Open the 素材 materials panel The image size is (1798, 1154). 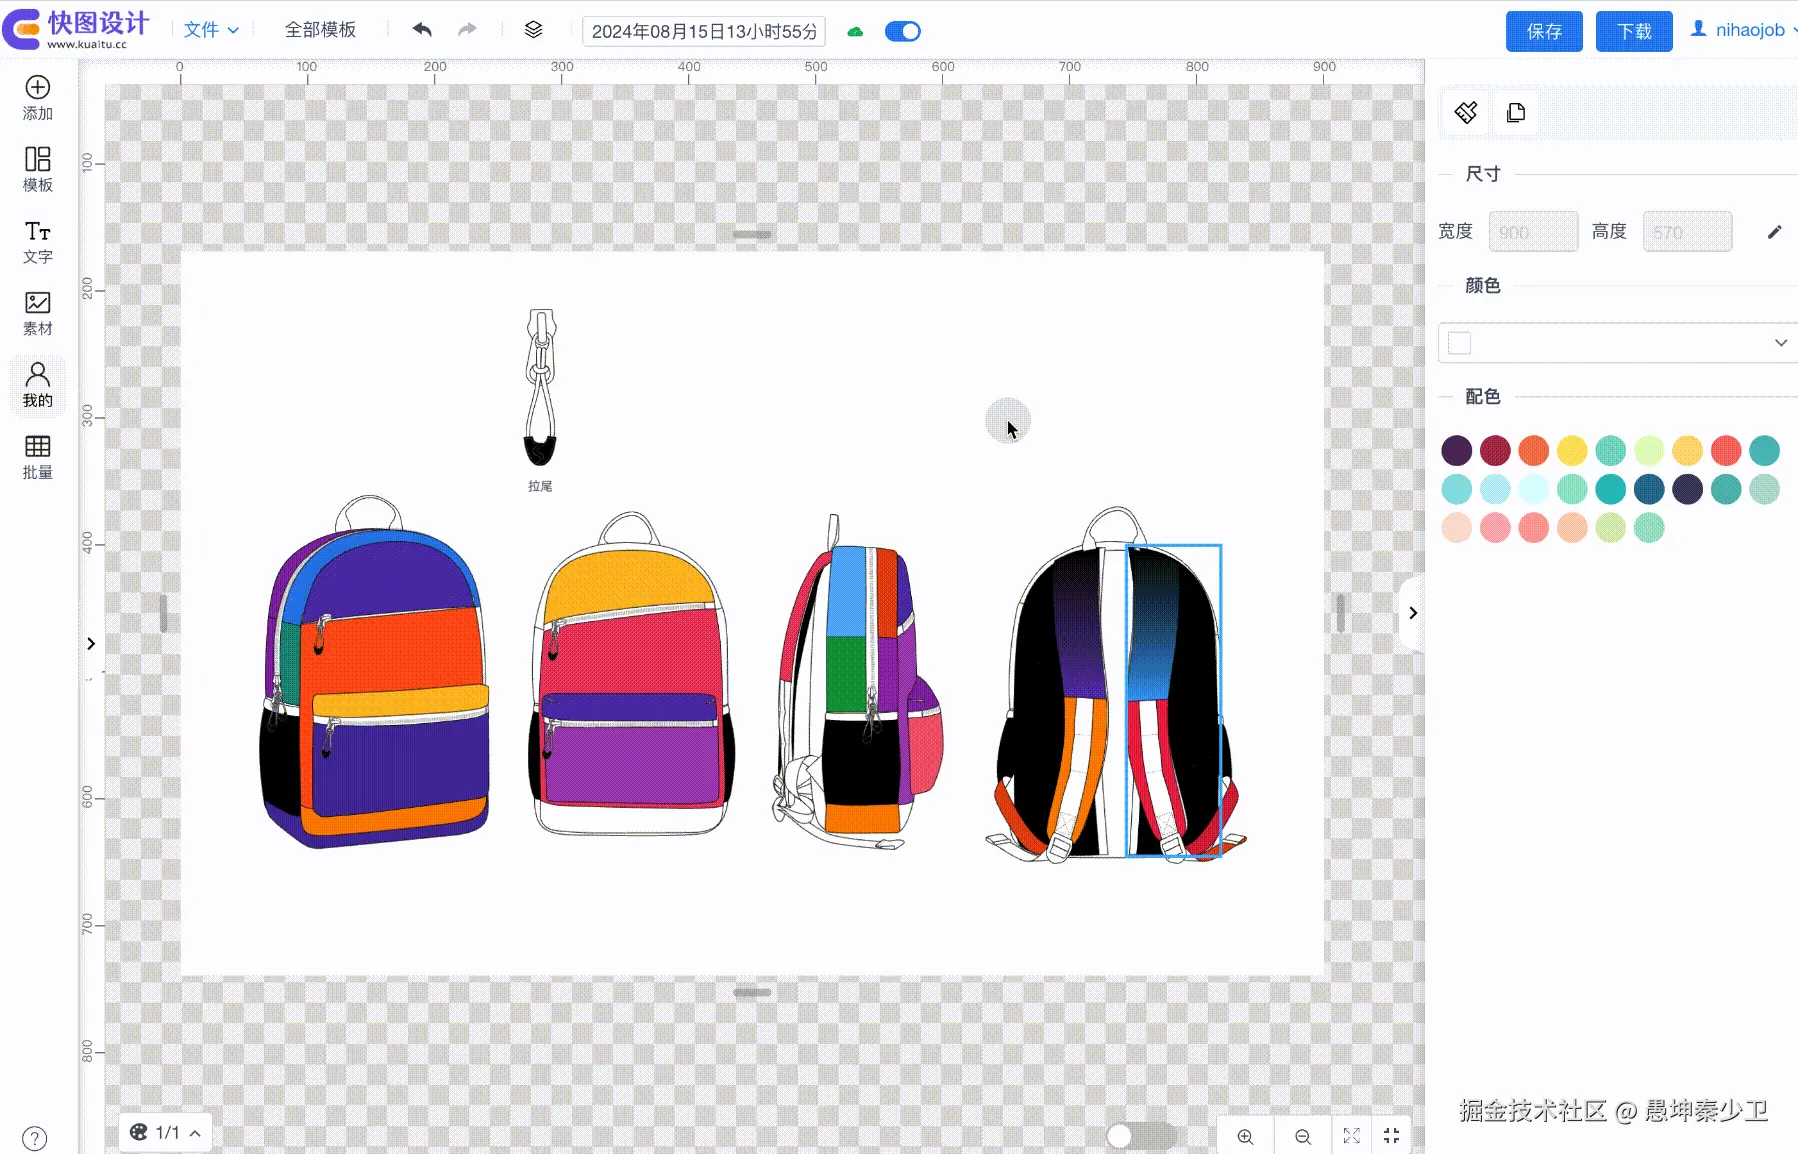point(38,313)
